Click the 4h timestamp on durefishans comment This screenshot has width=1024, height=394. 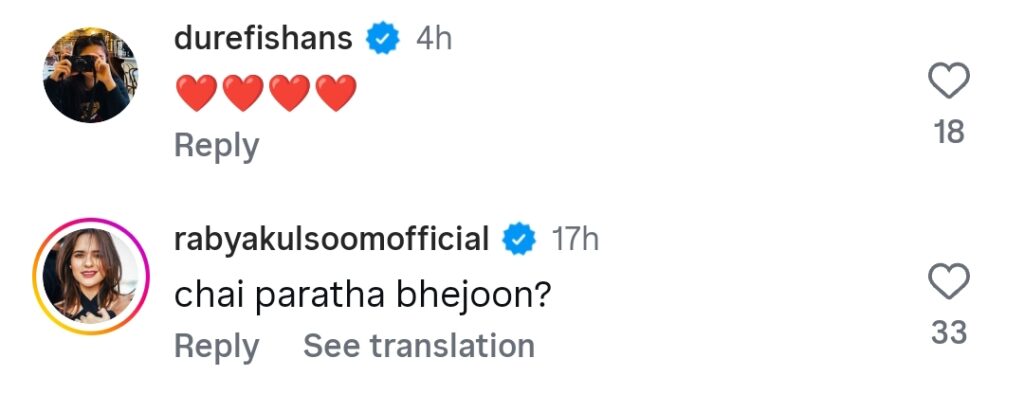coord(434,40)
